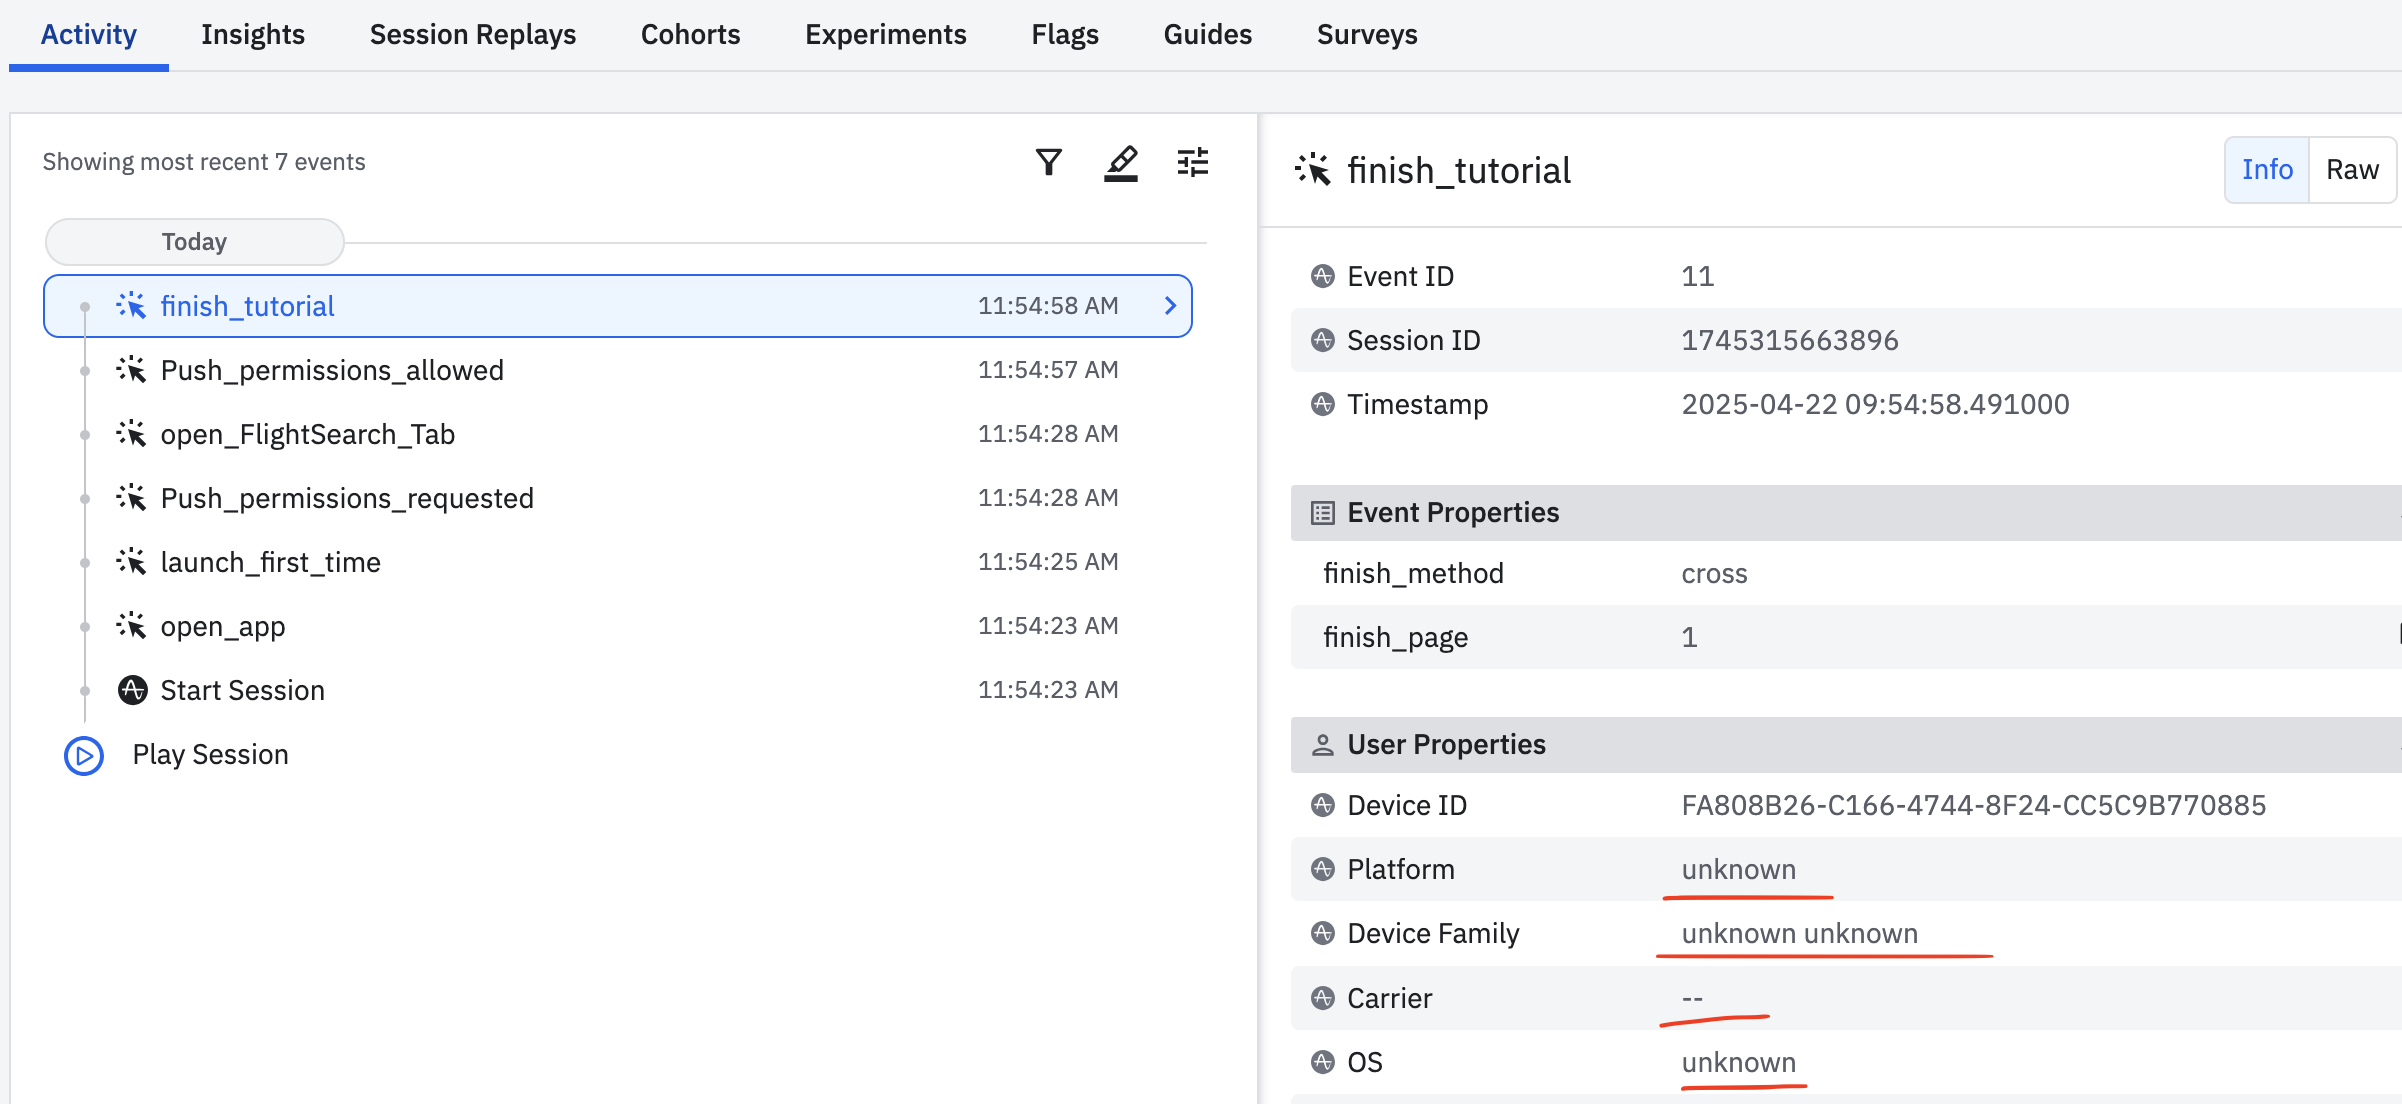Select the Push_permissions_allowed event
Screen dimensions: 2402x1104
point(332,370)
